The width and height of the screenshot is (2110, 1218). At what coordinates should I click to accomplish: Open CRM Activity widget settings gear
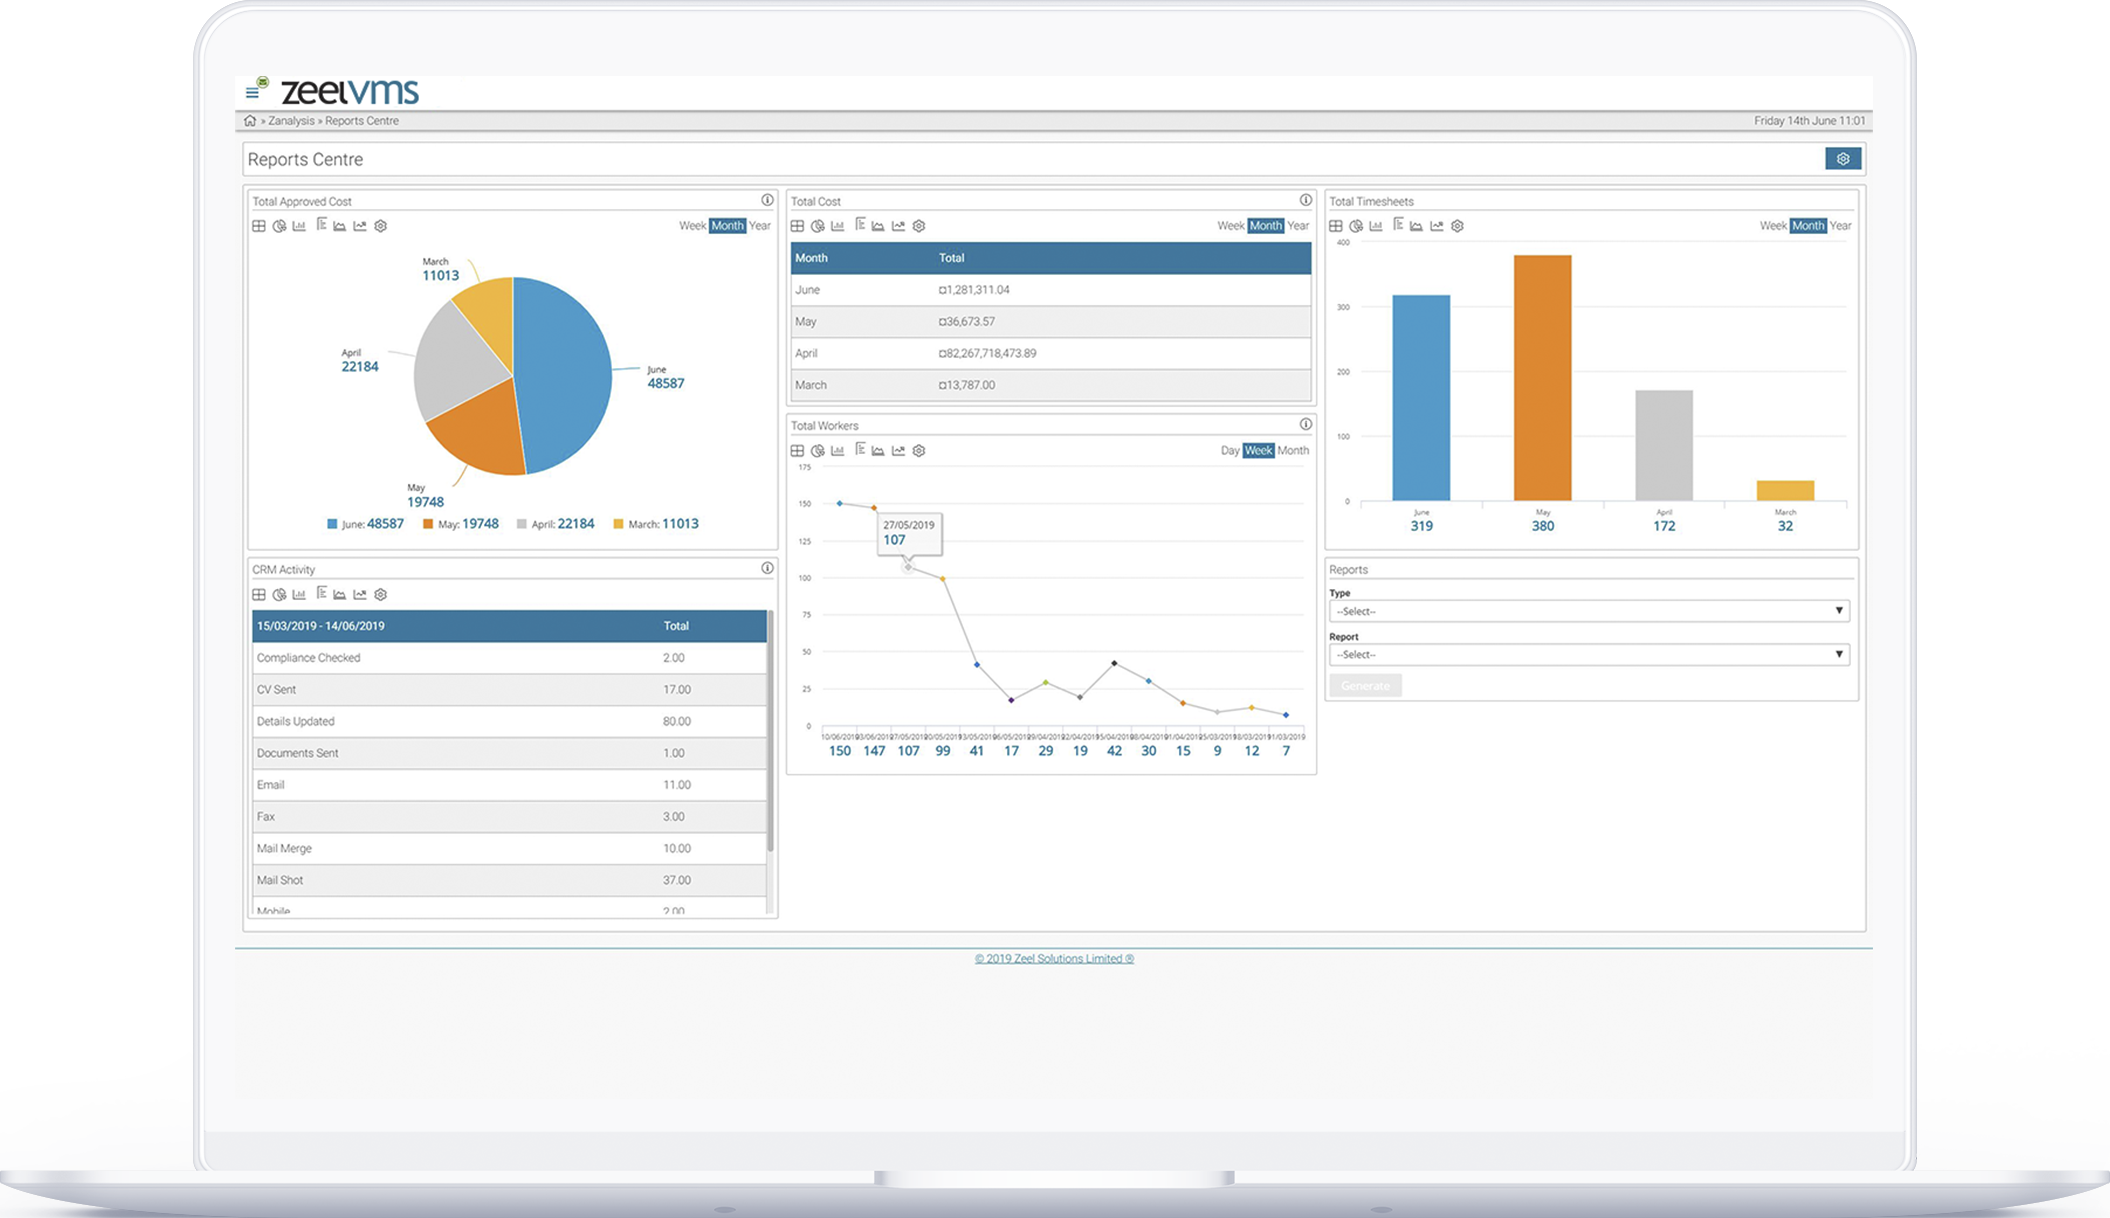click(x=380, y=595)
